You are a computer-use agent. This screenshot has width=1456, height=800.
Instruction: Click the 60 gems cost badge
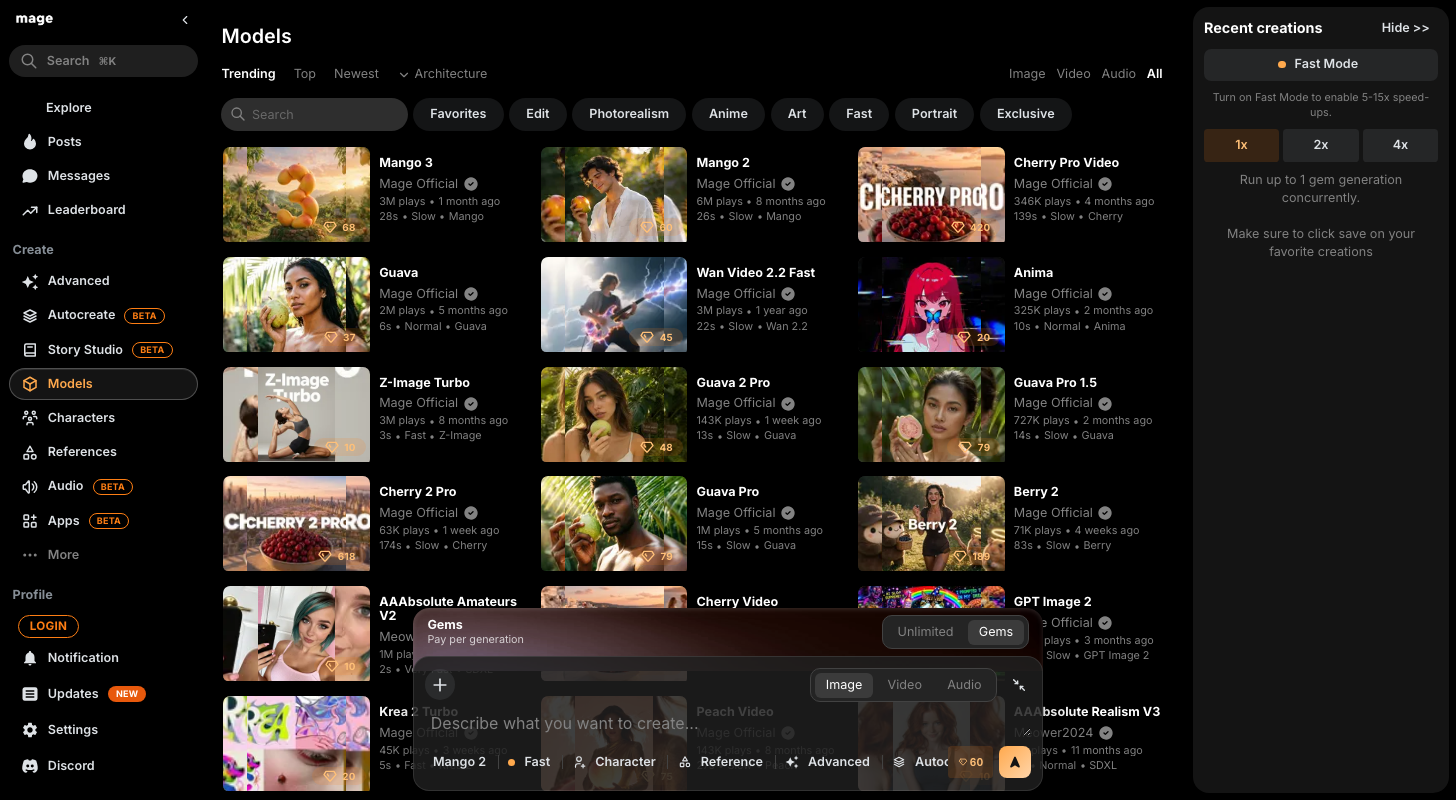click(971, 762)
